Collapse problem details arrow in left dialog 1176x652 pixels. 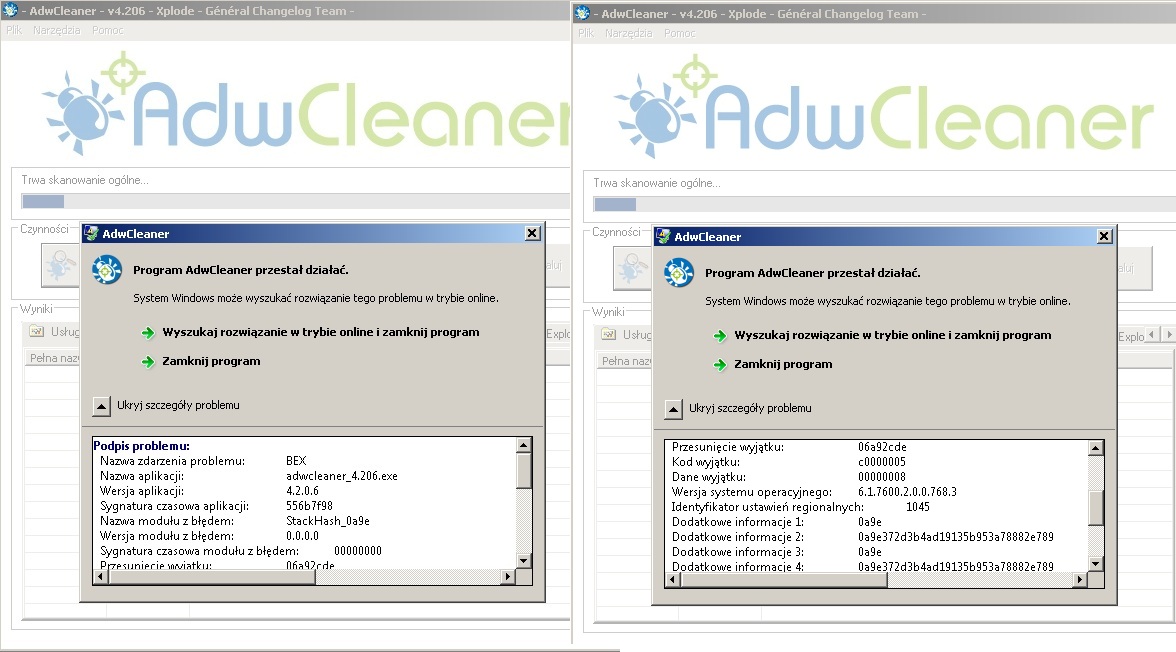click(x=101, y=406)
